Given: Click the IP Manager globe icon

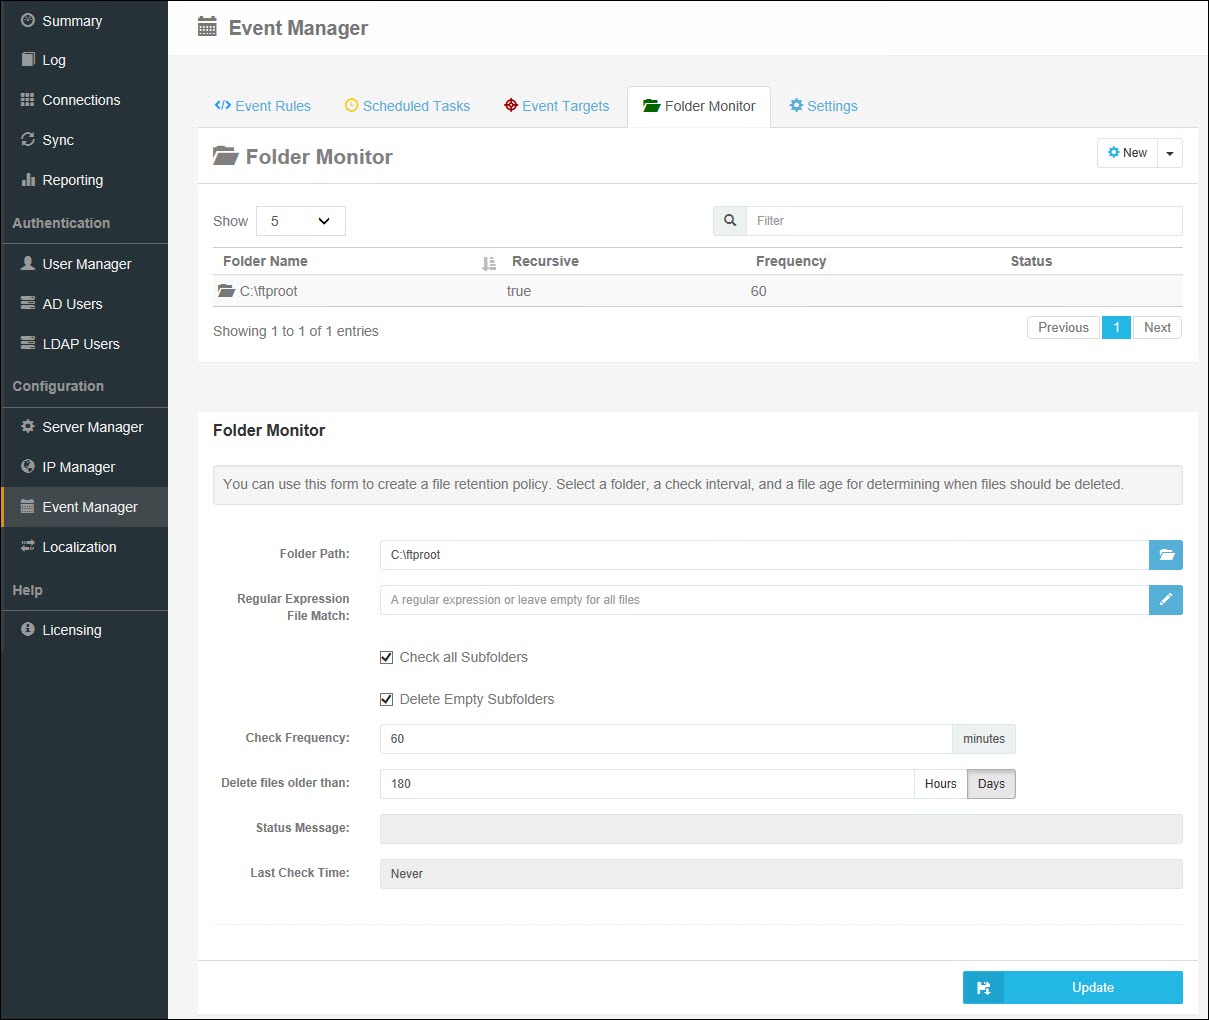Looking at the screenshot, I should point(25,467).
